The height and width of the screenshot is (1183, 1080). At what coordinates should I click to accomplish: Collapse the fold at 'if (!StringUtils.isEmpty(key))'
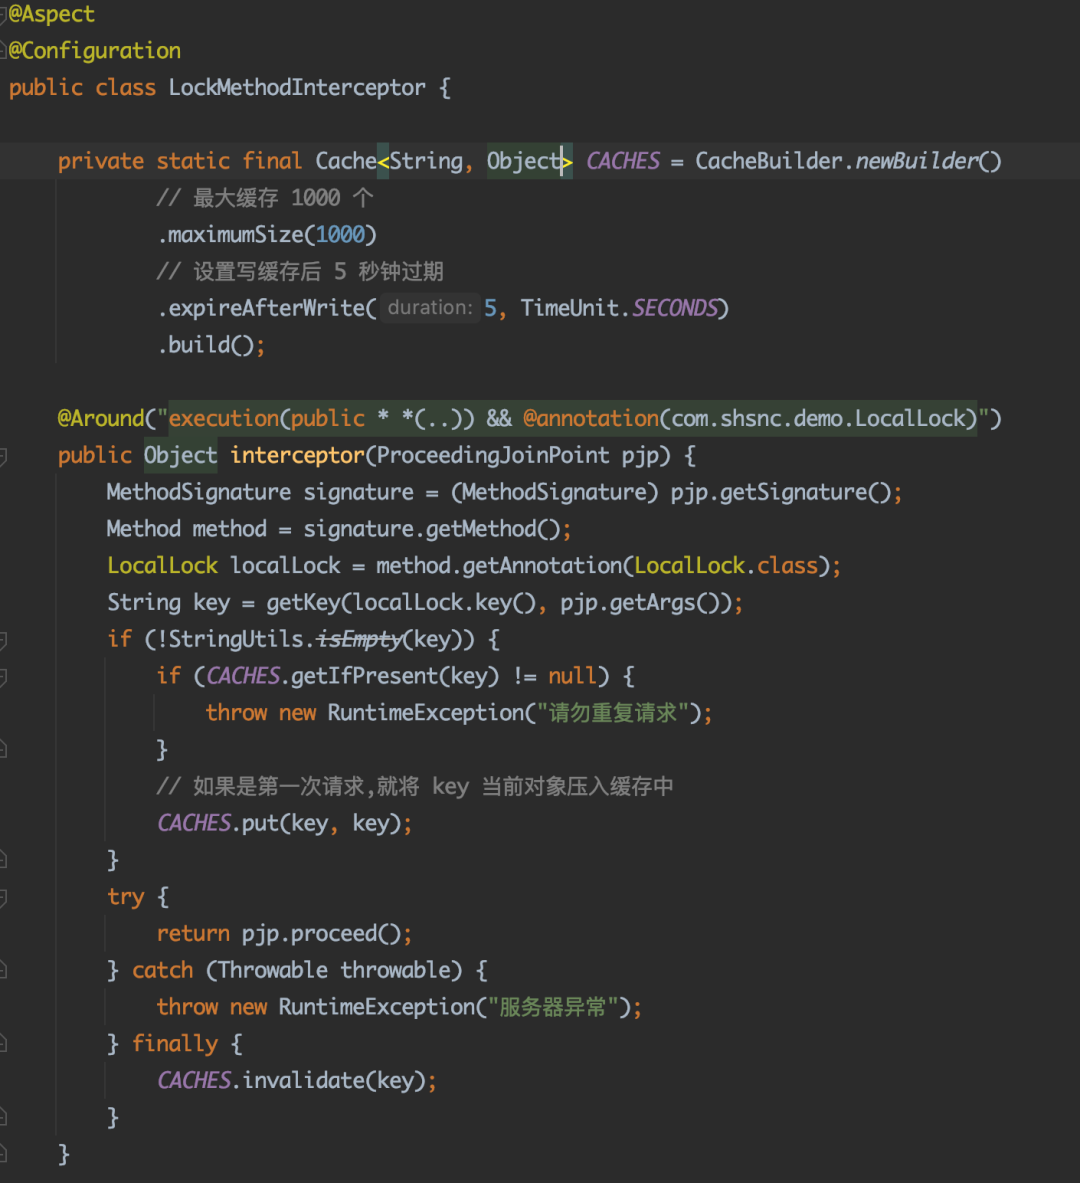(3, 641)
